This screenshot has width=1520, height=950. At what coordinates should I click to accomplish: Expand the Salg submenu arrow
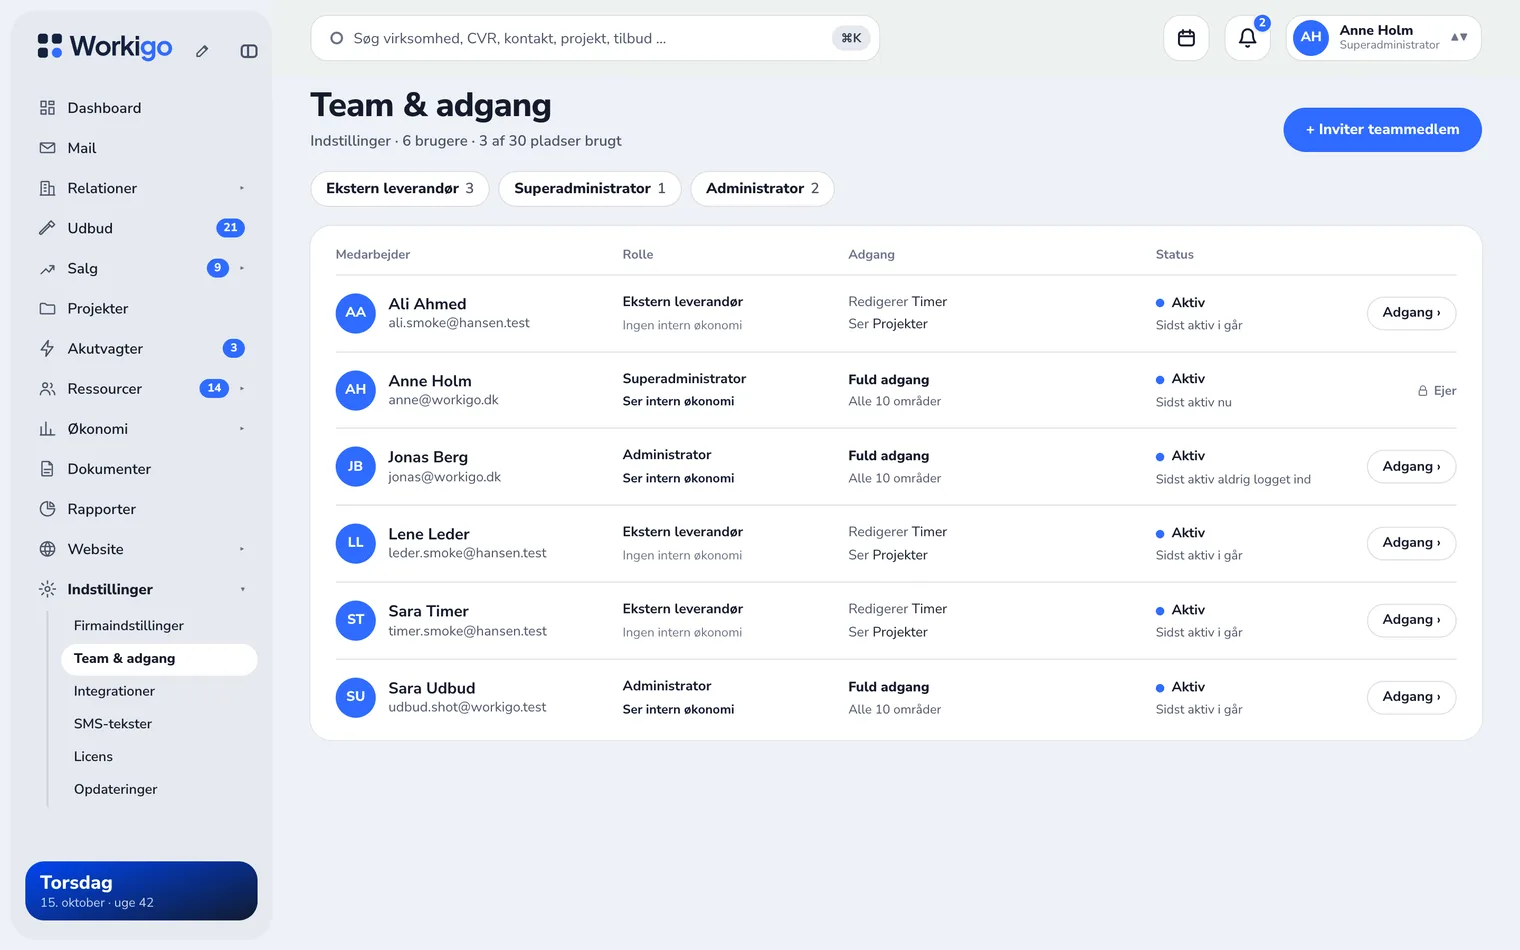pos(242,268)
